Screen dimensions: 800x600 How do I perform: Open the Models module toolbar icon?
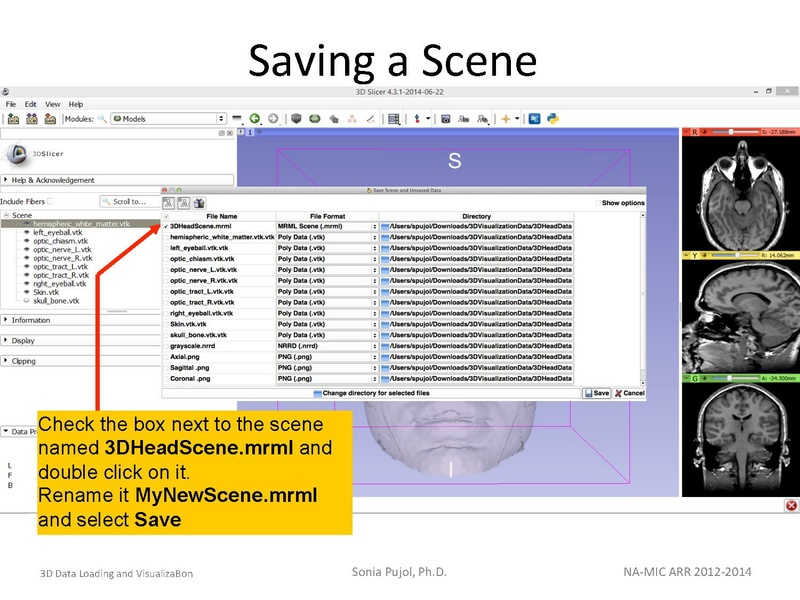(315, 118)
